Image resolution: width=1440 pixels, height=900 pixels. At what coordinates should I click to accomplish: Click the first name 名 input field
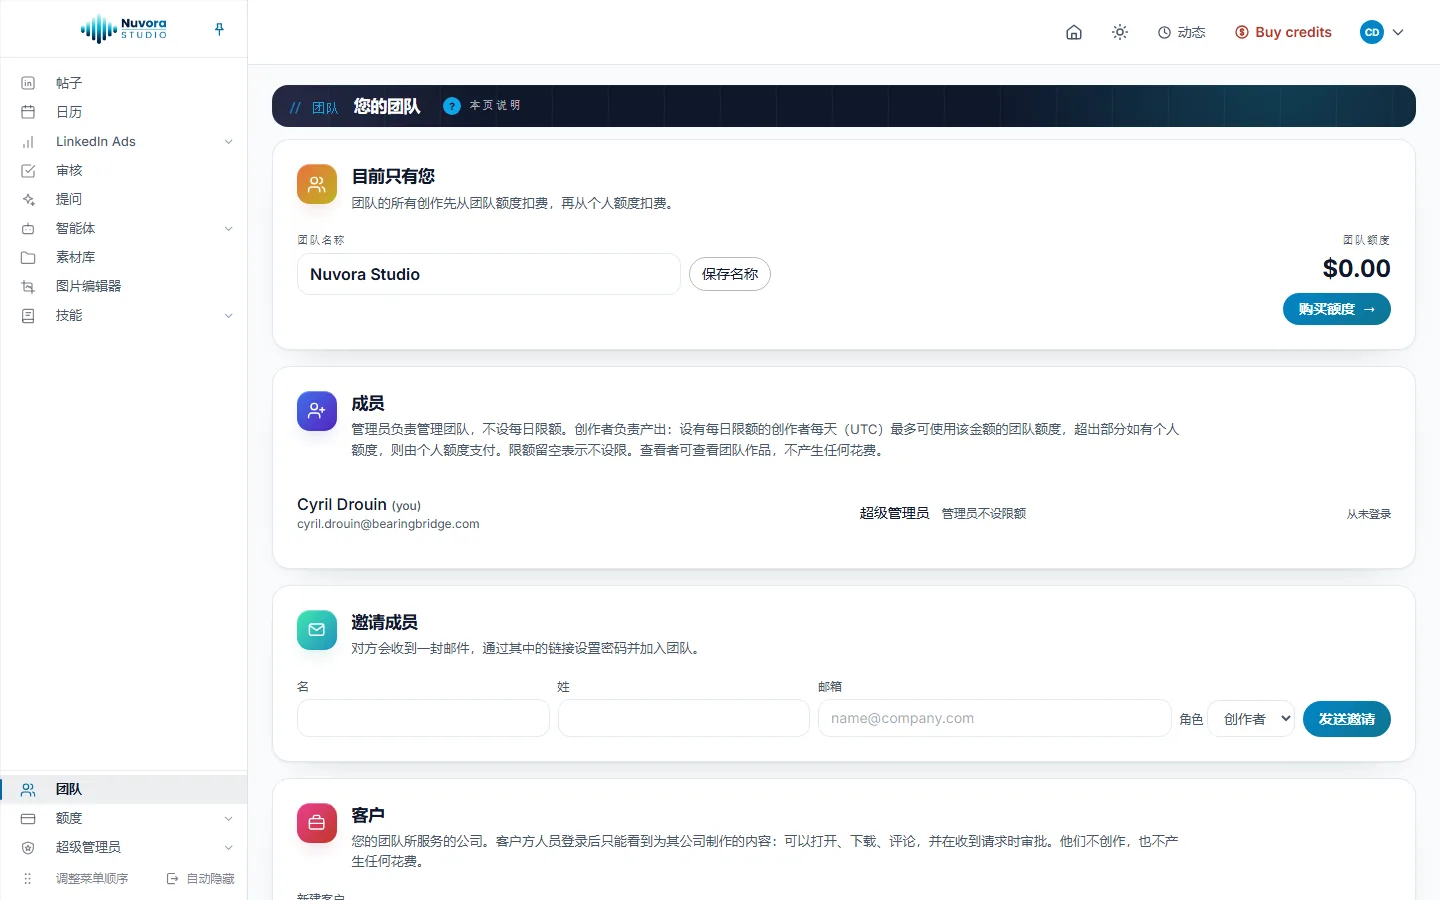click(423, 718)
